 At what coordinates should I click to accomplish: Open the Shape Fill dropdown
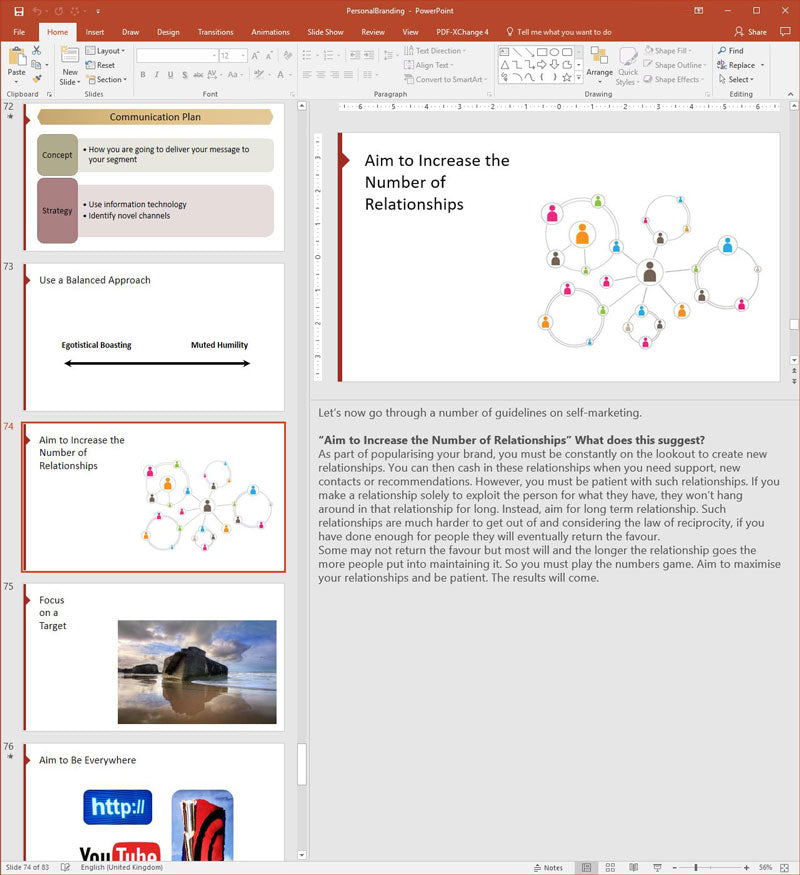coord(668,50)
